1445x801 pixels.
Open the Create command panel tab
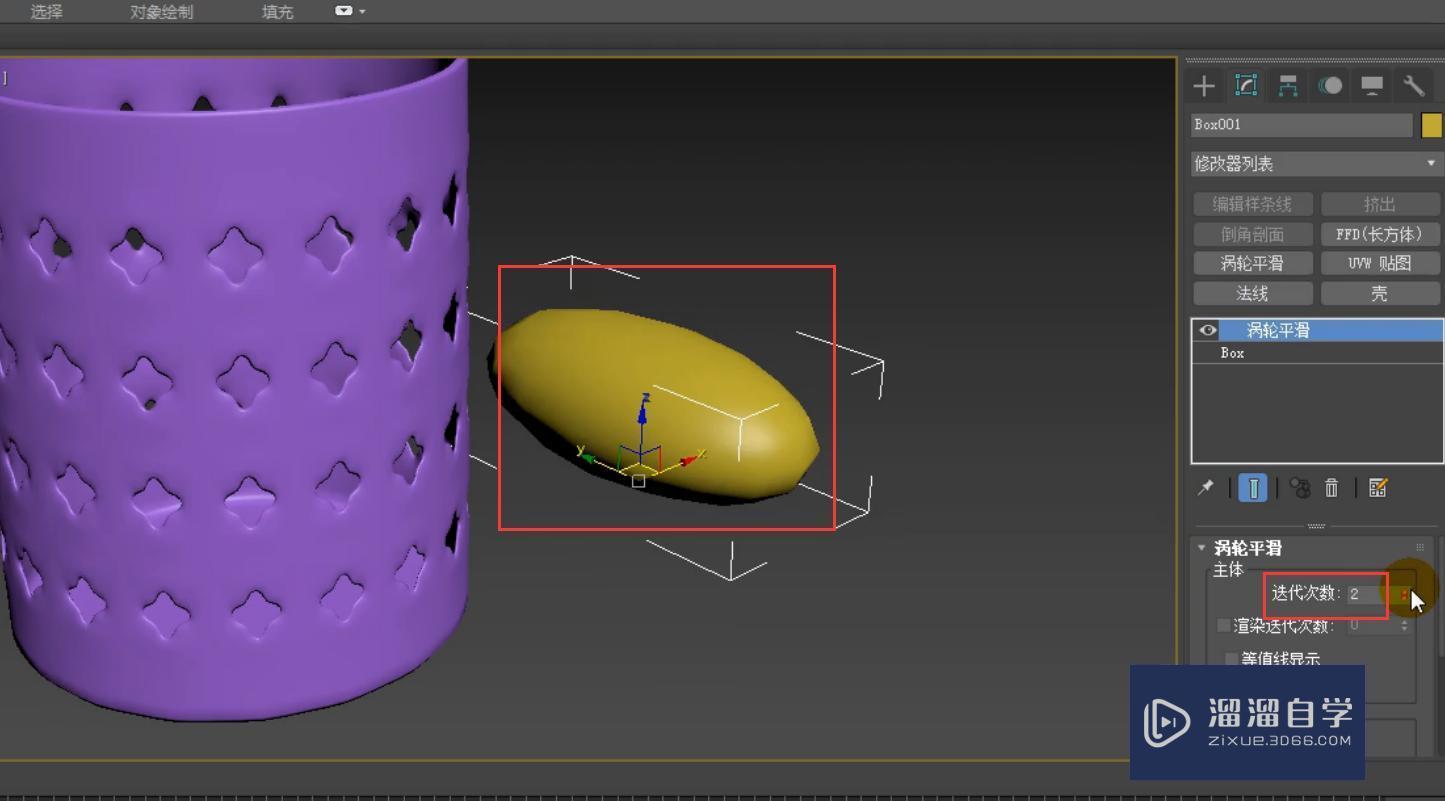point(1204,86)
